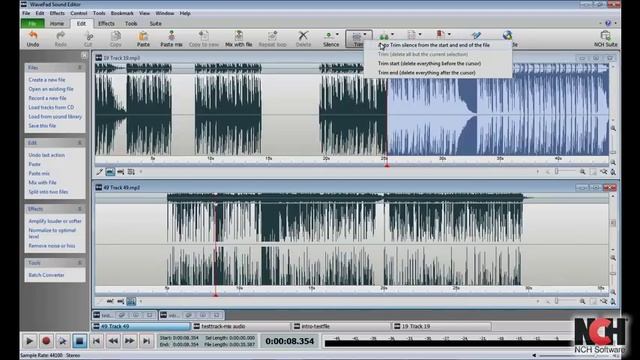This screenshot has height=360, width=640.
Task: Expand the Silence dropdown arrow
Action: pyautogui.click(x=337, y=34)
